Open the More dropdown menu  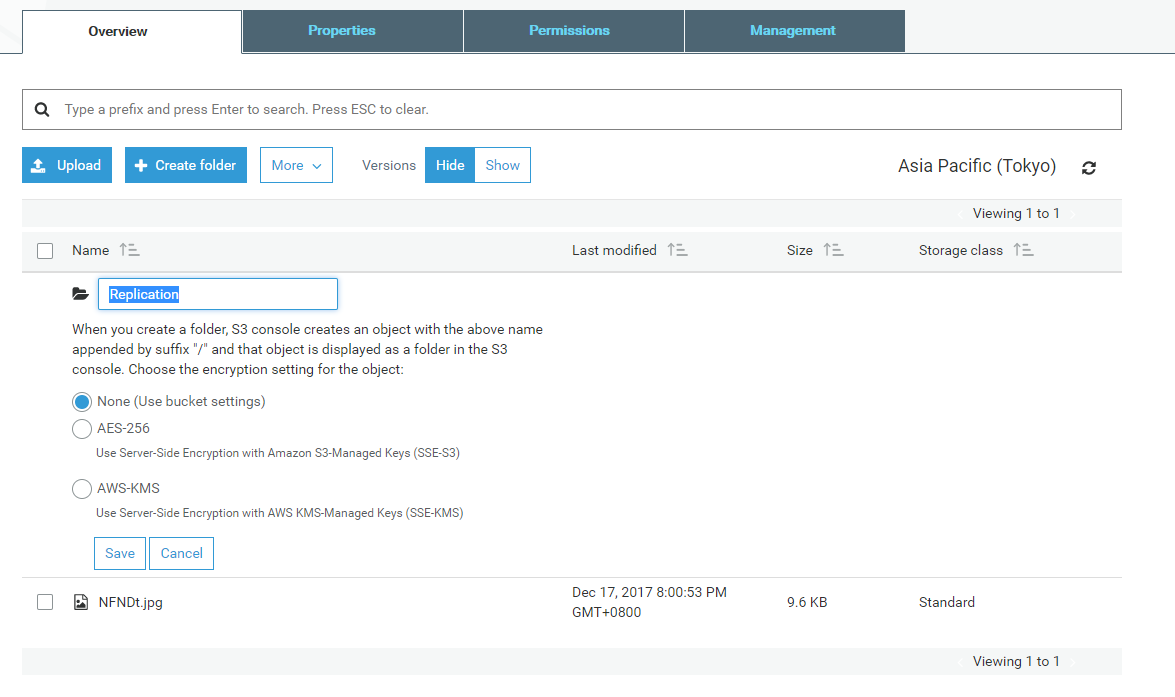(x=296, y=165)
